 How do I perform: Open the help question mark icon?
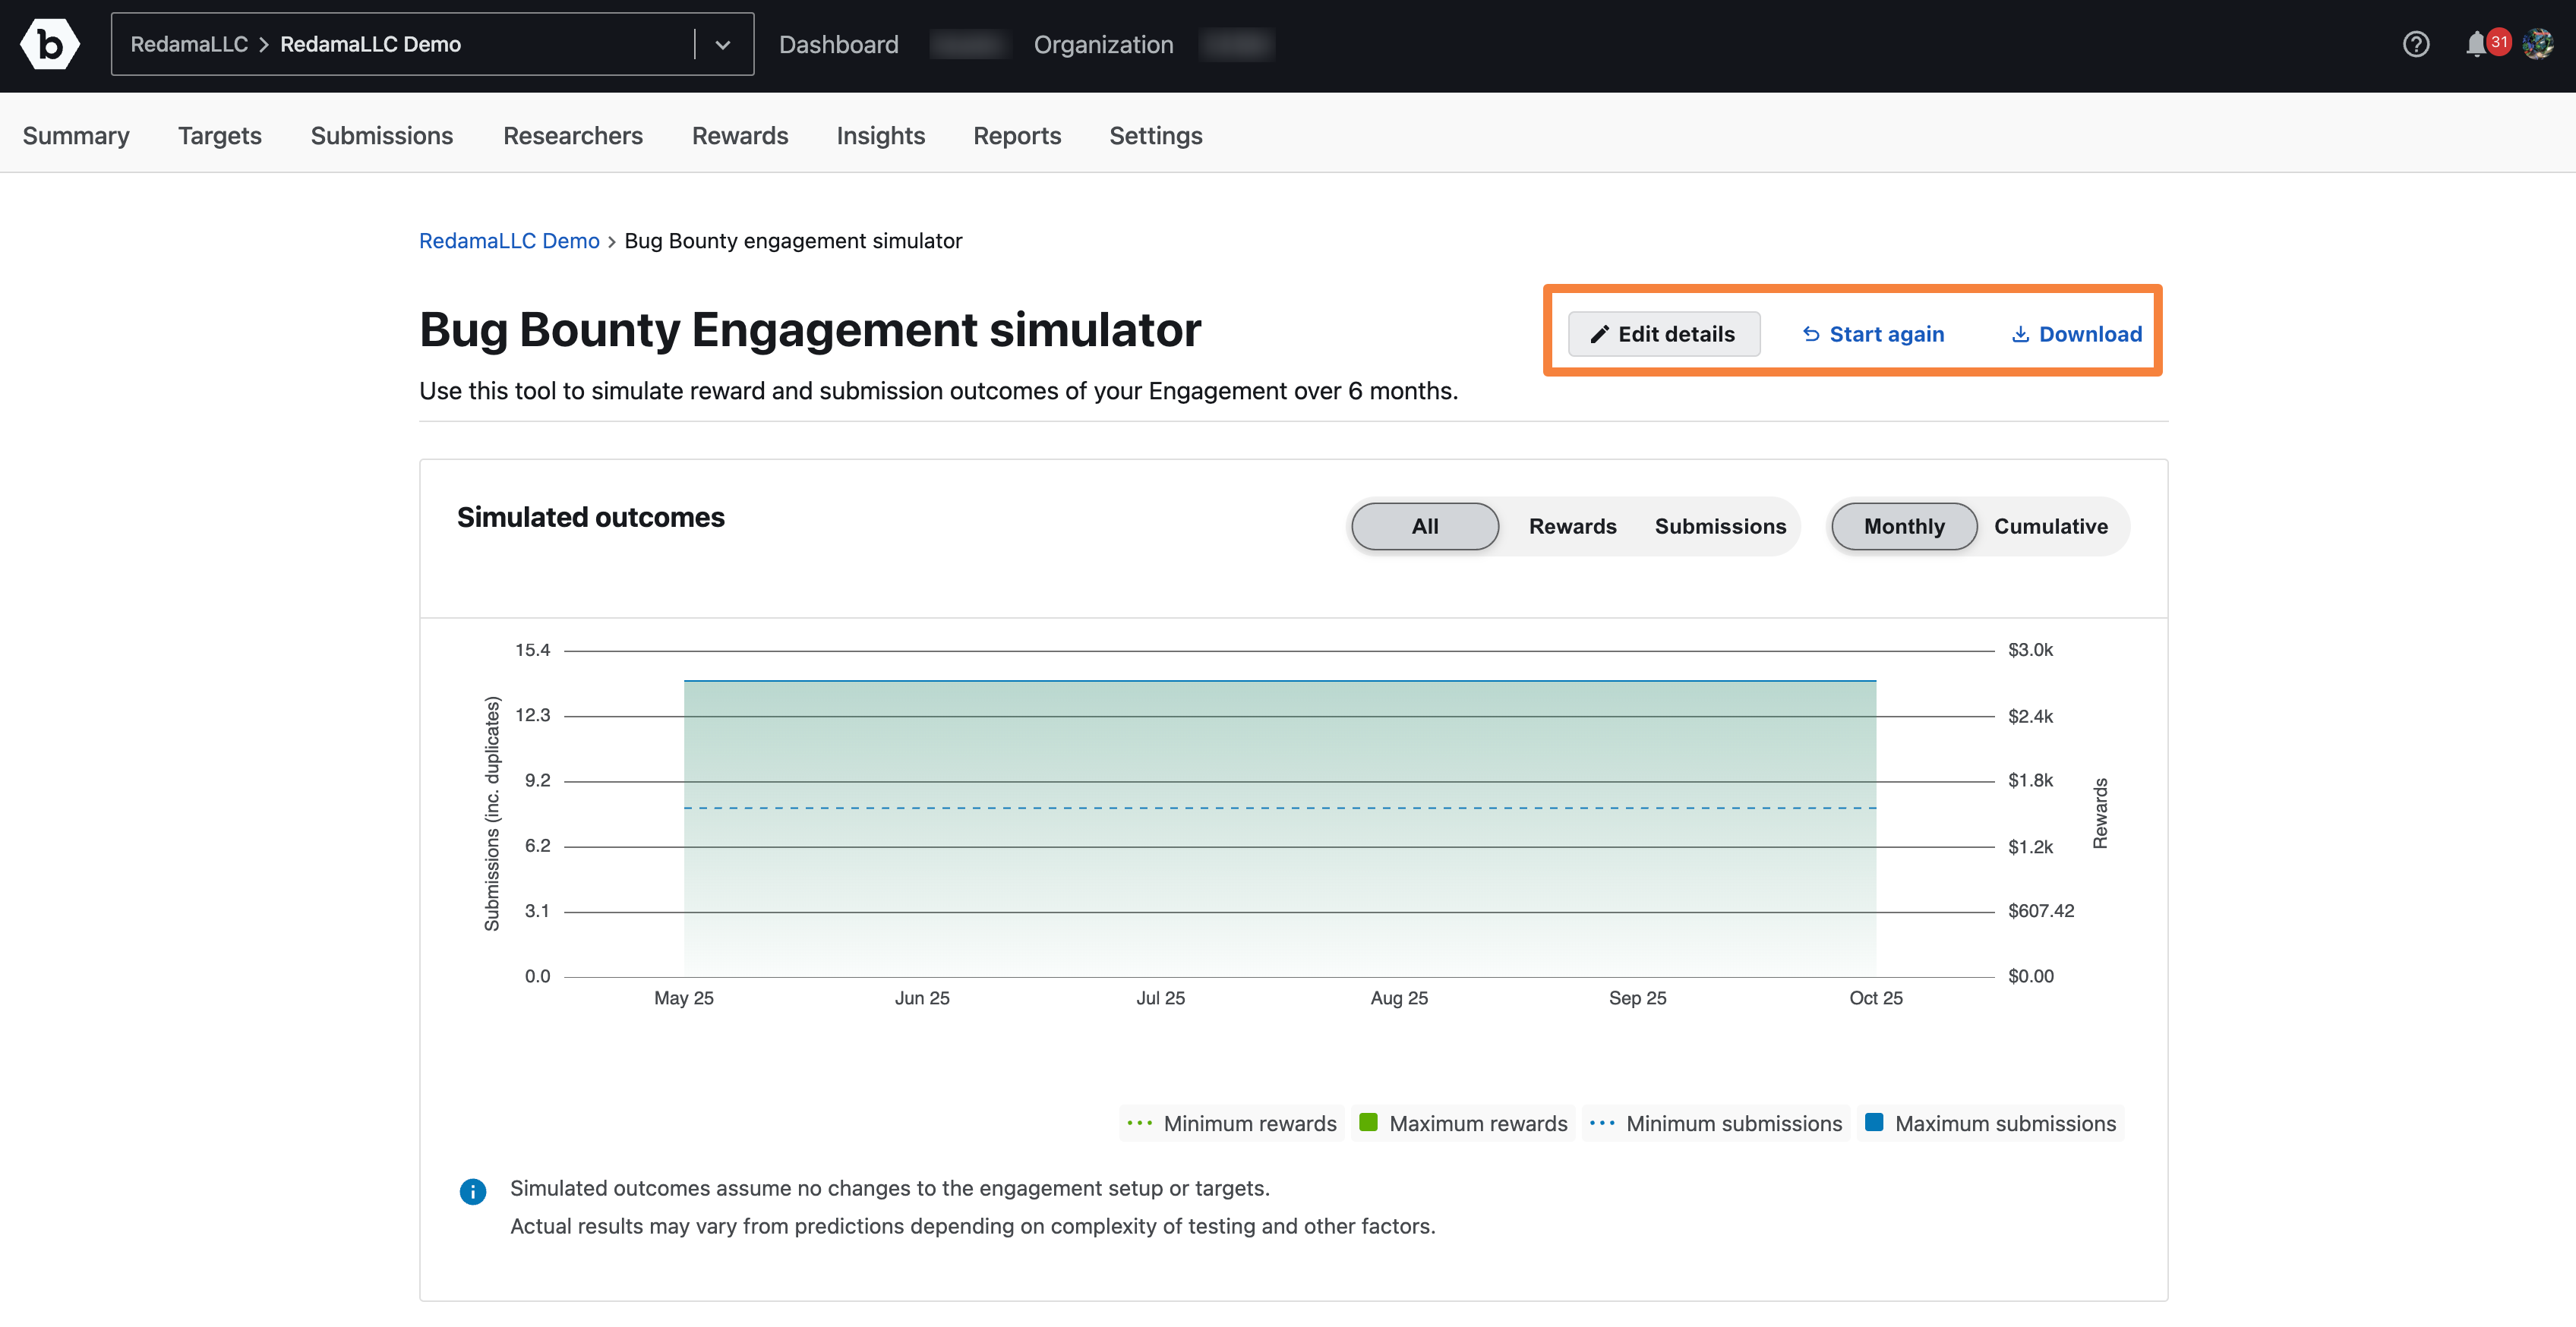(x=2416, y=44)
